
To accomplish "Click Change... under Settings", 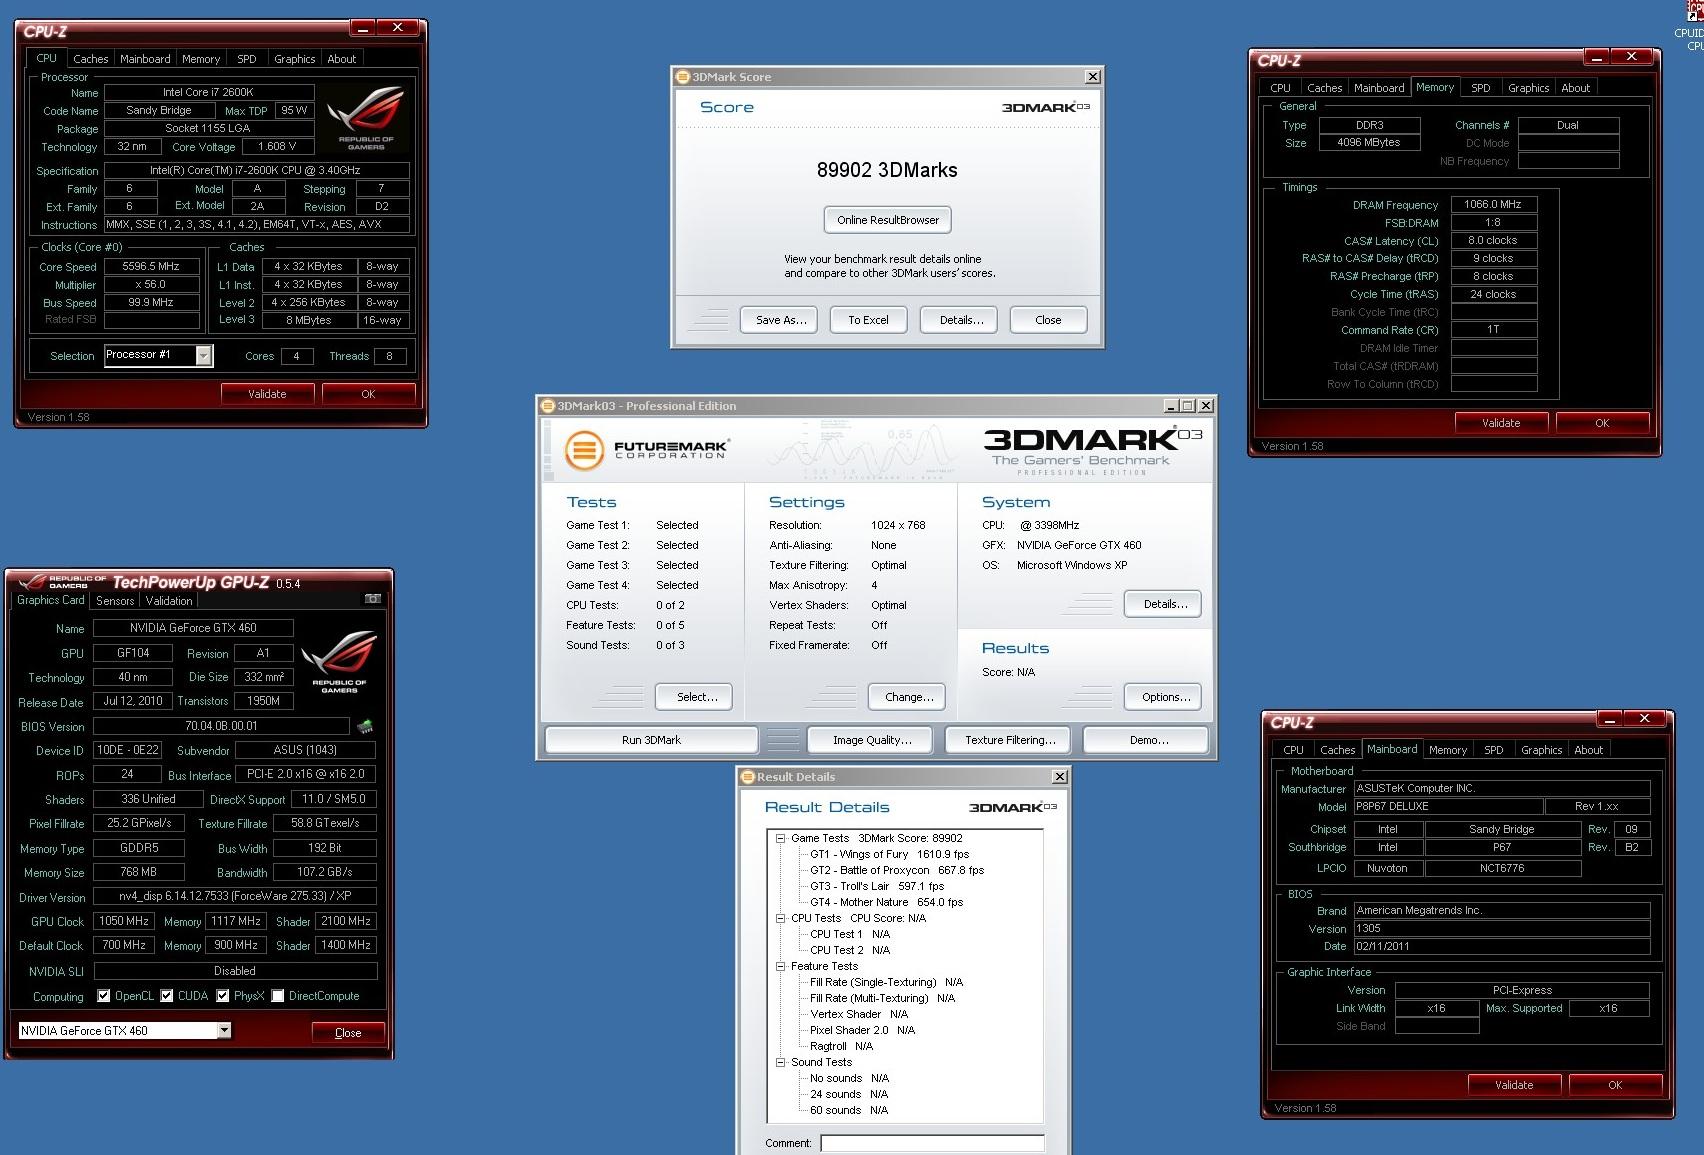I will 909,697.
